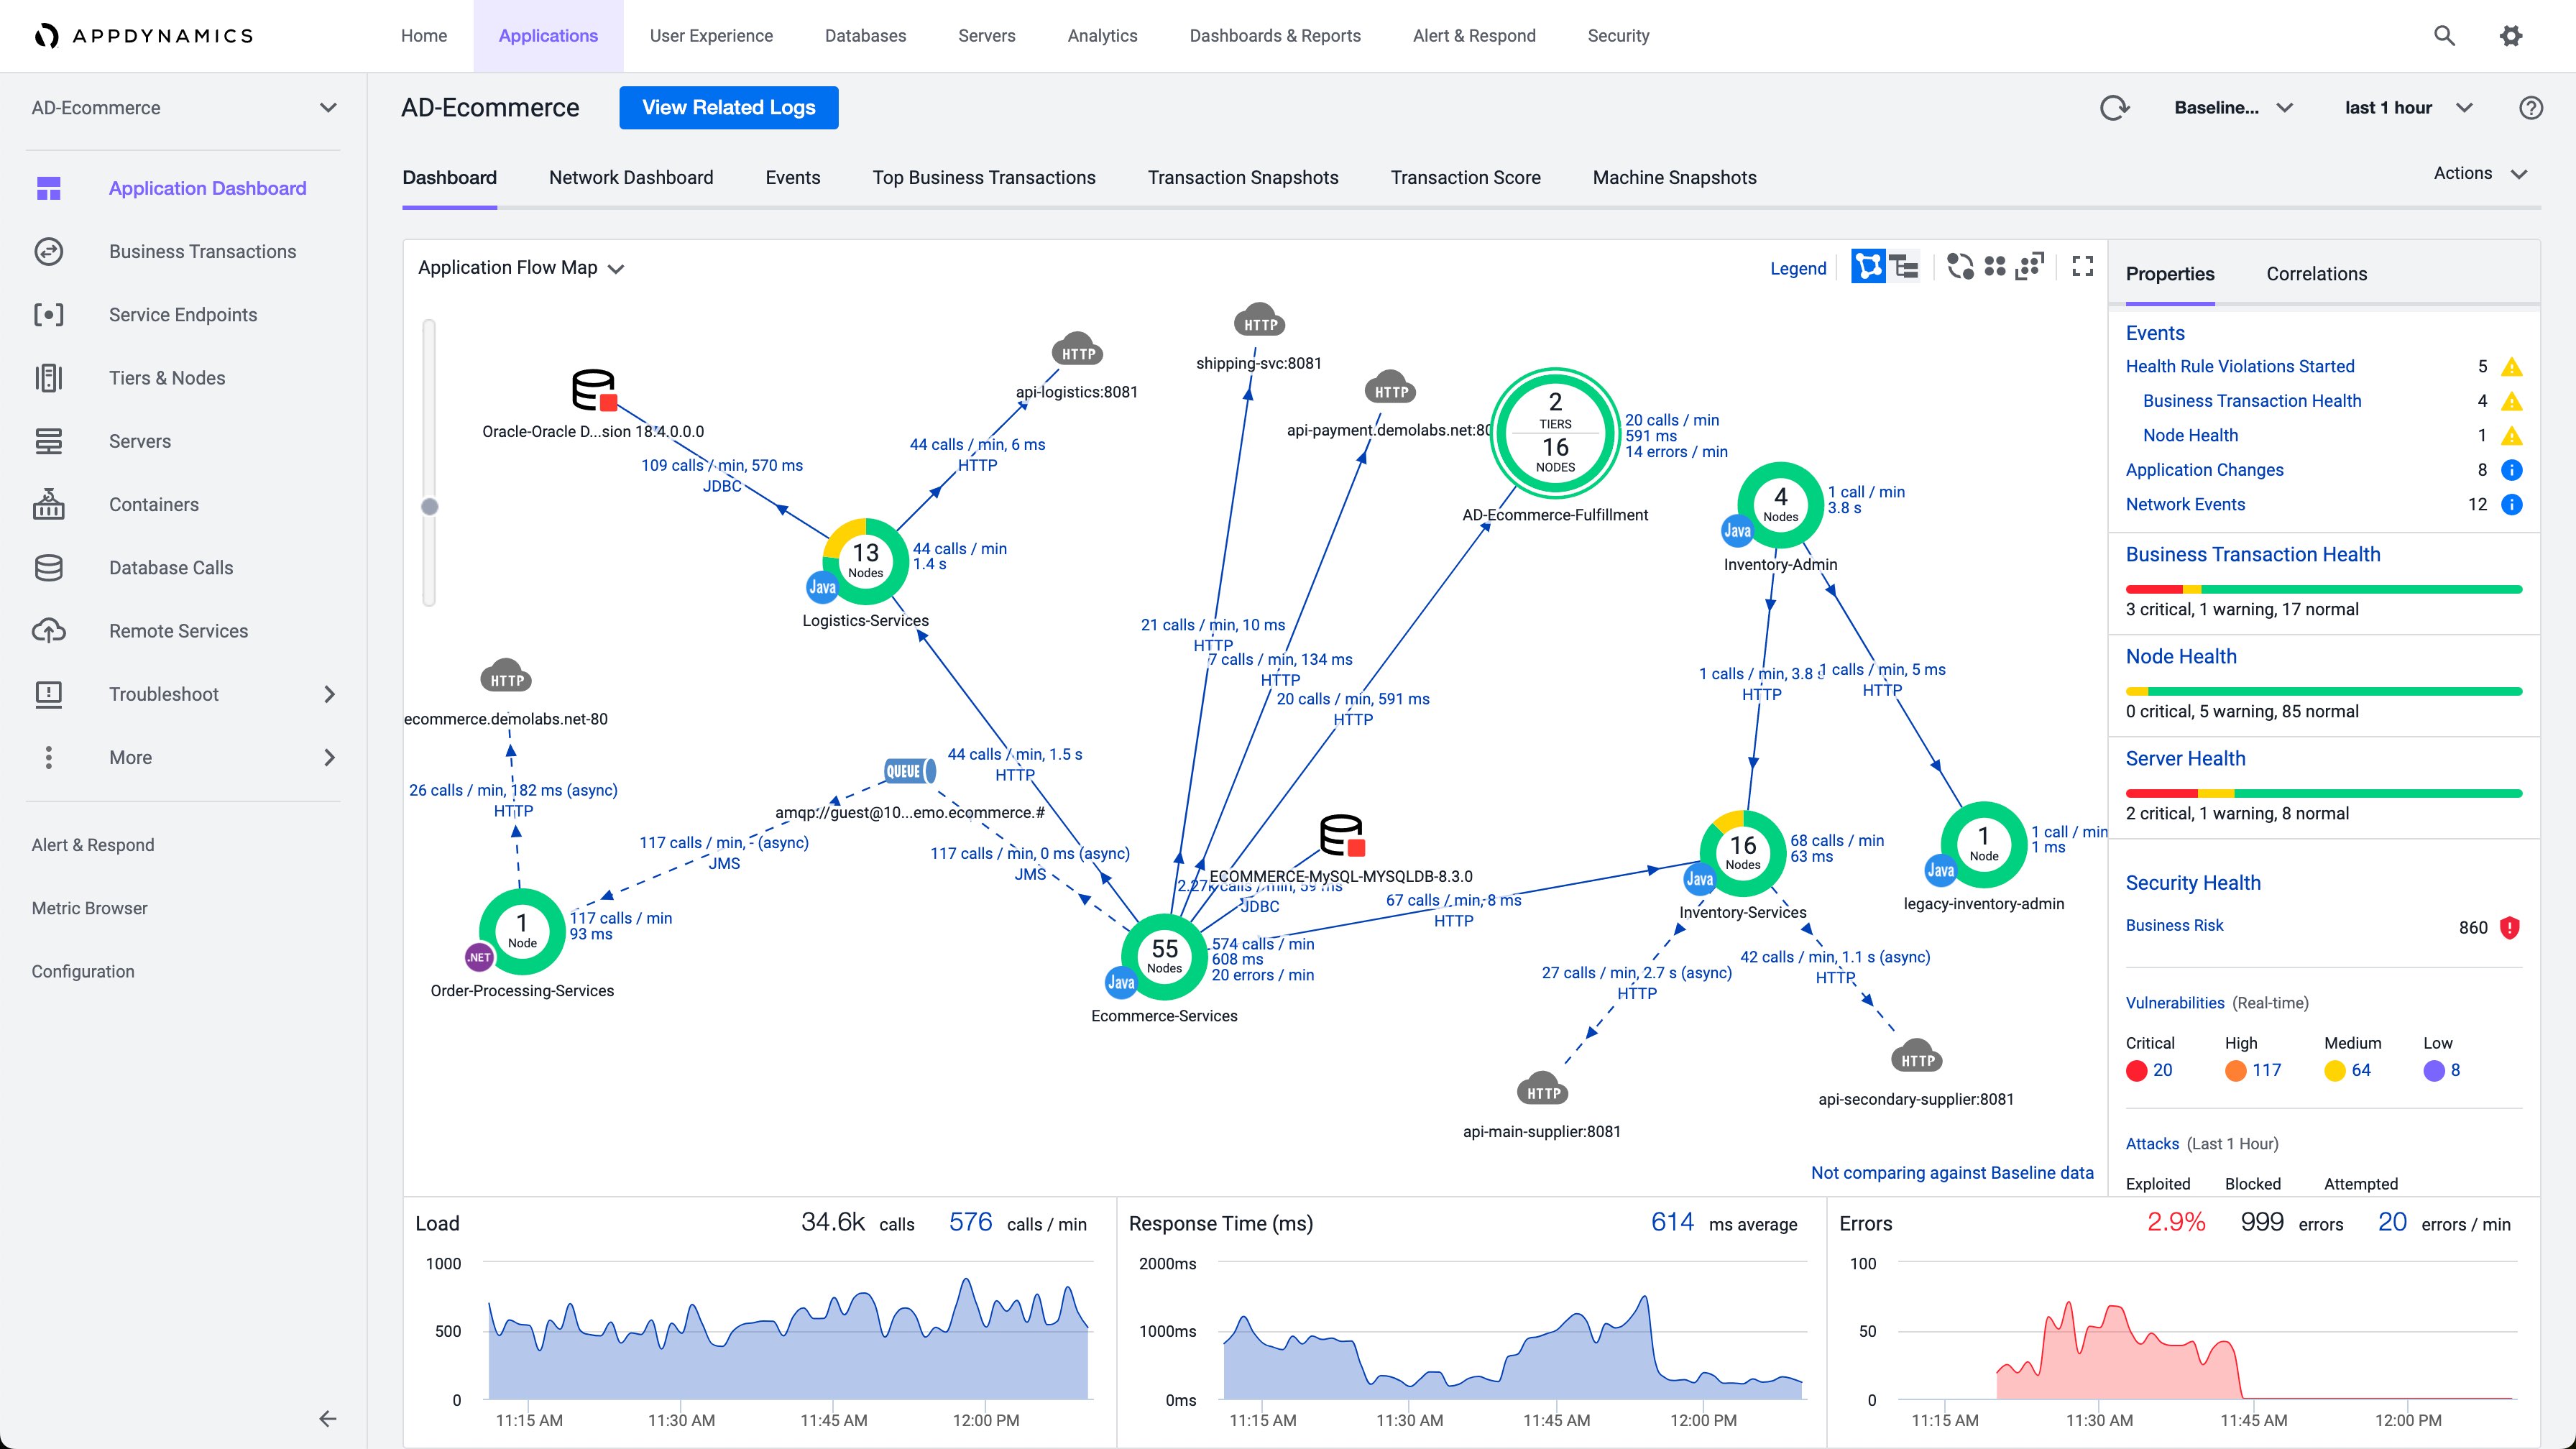
Task: Select the flow map view icon
Action: (1867, 266)
